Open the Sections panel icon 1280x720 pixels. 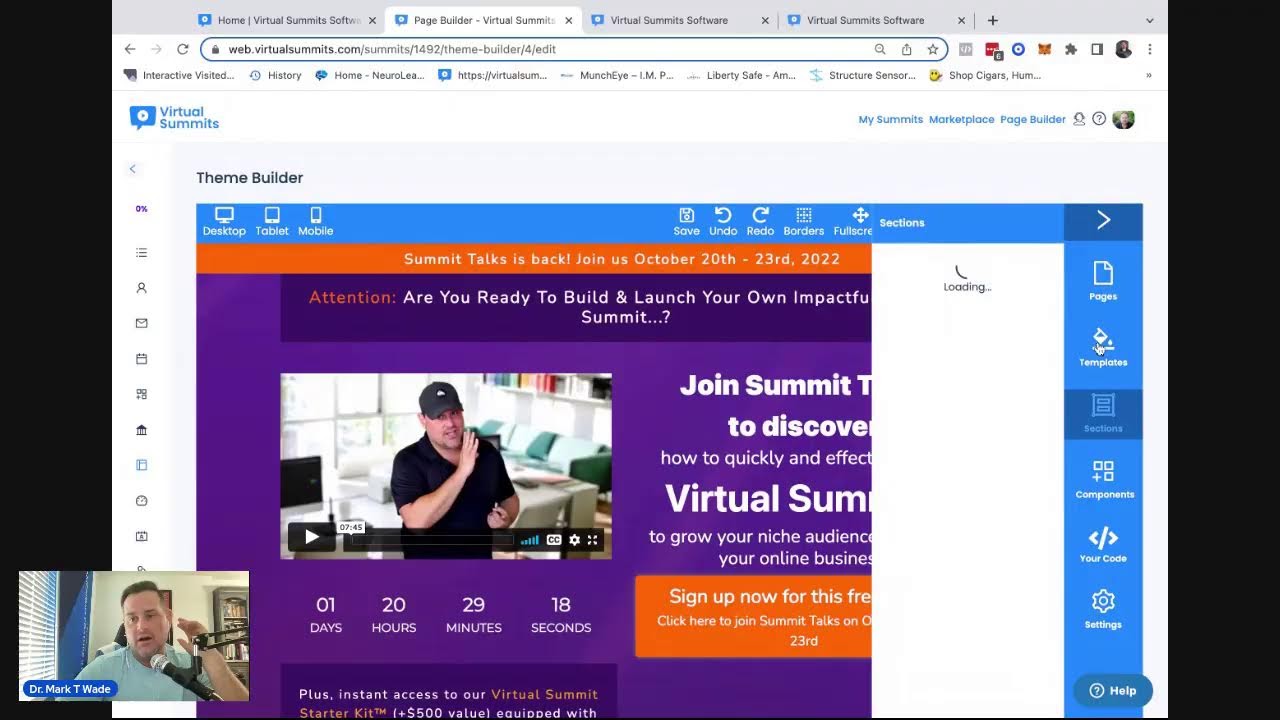[x=1103, y=413]
